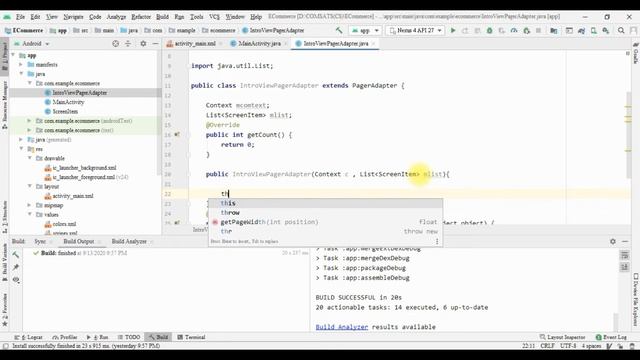Viewport: 640px width, 360px height.
Task: Expand the java (generated) folder
Action: (21, 140)
